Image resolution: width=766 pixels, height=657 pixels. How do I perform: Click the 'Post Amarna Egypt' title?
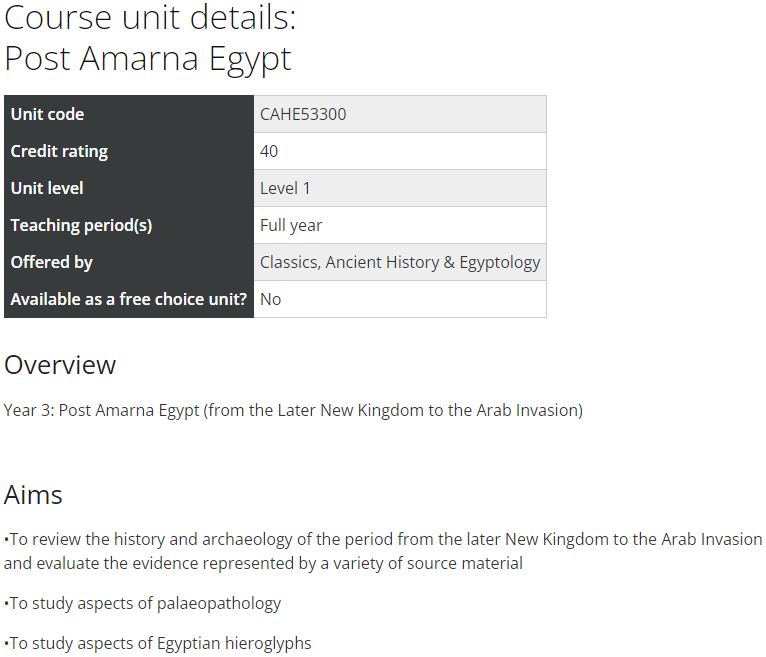[148, 59]
